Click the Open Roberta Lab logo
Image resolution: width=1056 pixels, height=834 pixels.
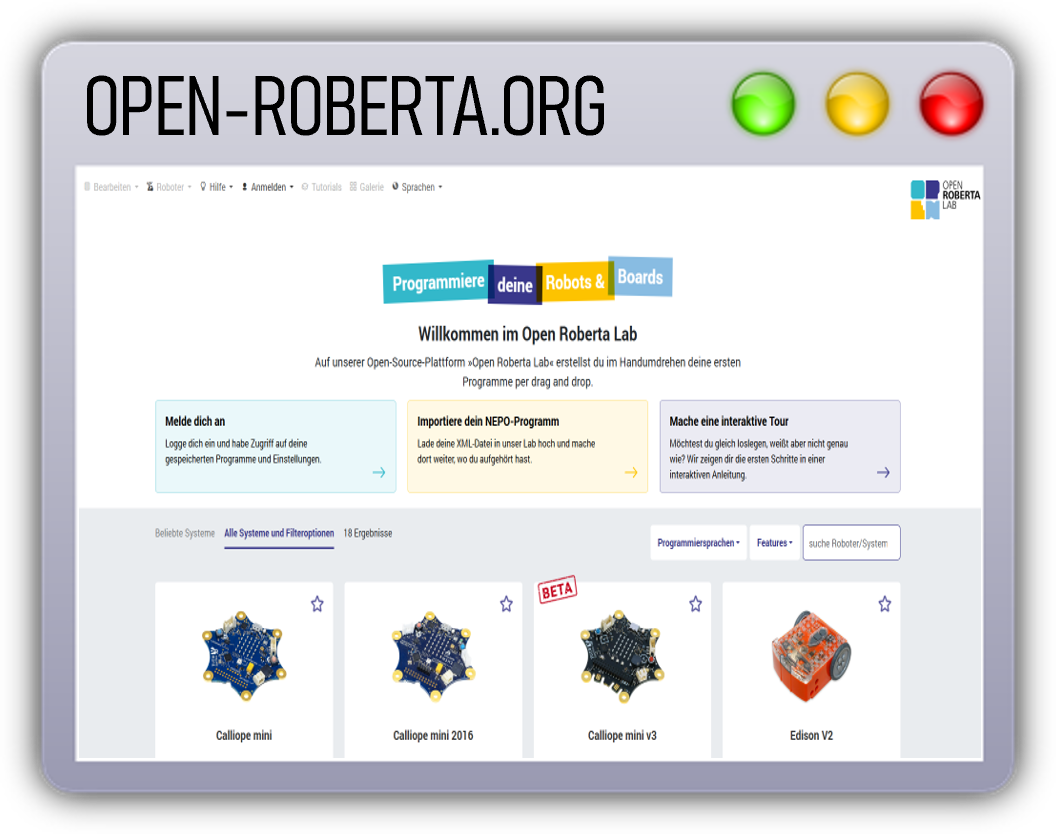pos(944,199)
